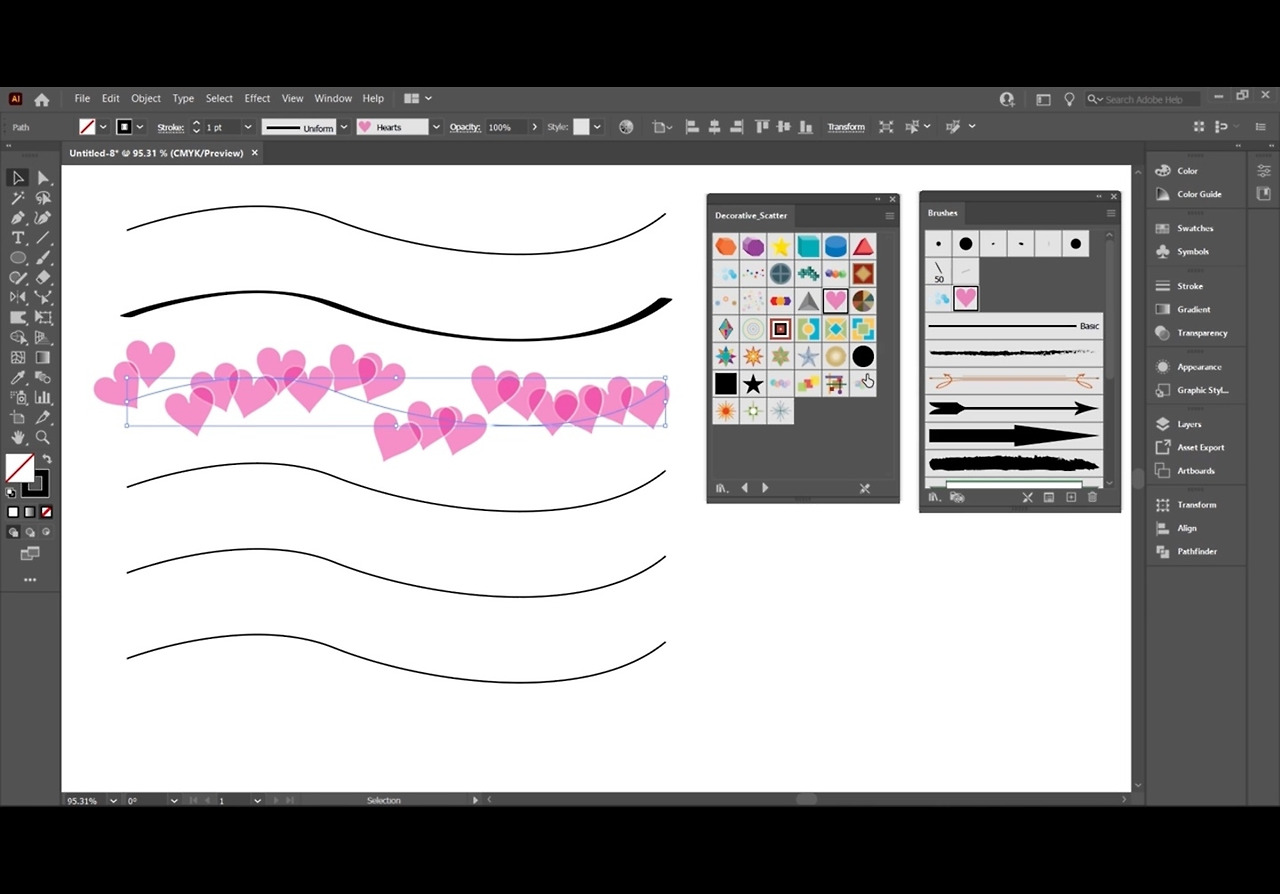Set toolbar mode to Gradient
Image resolution: width=1280 pixels, height=894 pixels.
click(x=30, y=512)
